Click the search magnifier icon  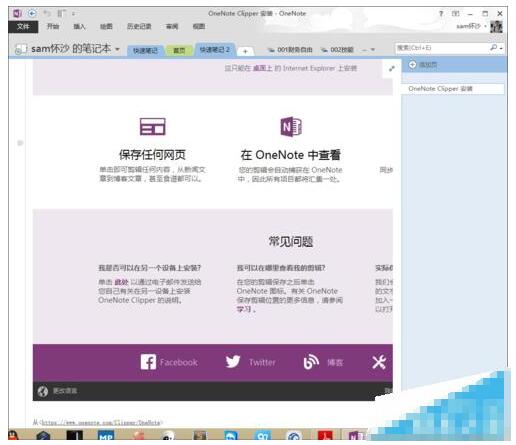pyautogui.click(x=494, y=48)
